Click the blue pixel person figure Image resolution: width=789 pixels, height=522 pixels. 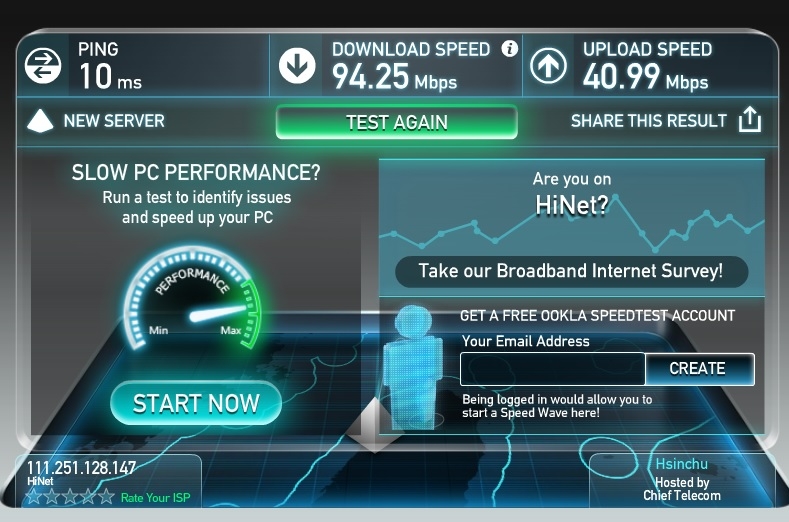click(x=414, y=367)
